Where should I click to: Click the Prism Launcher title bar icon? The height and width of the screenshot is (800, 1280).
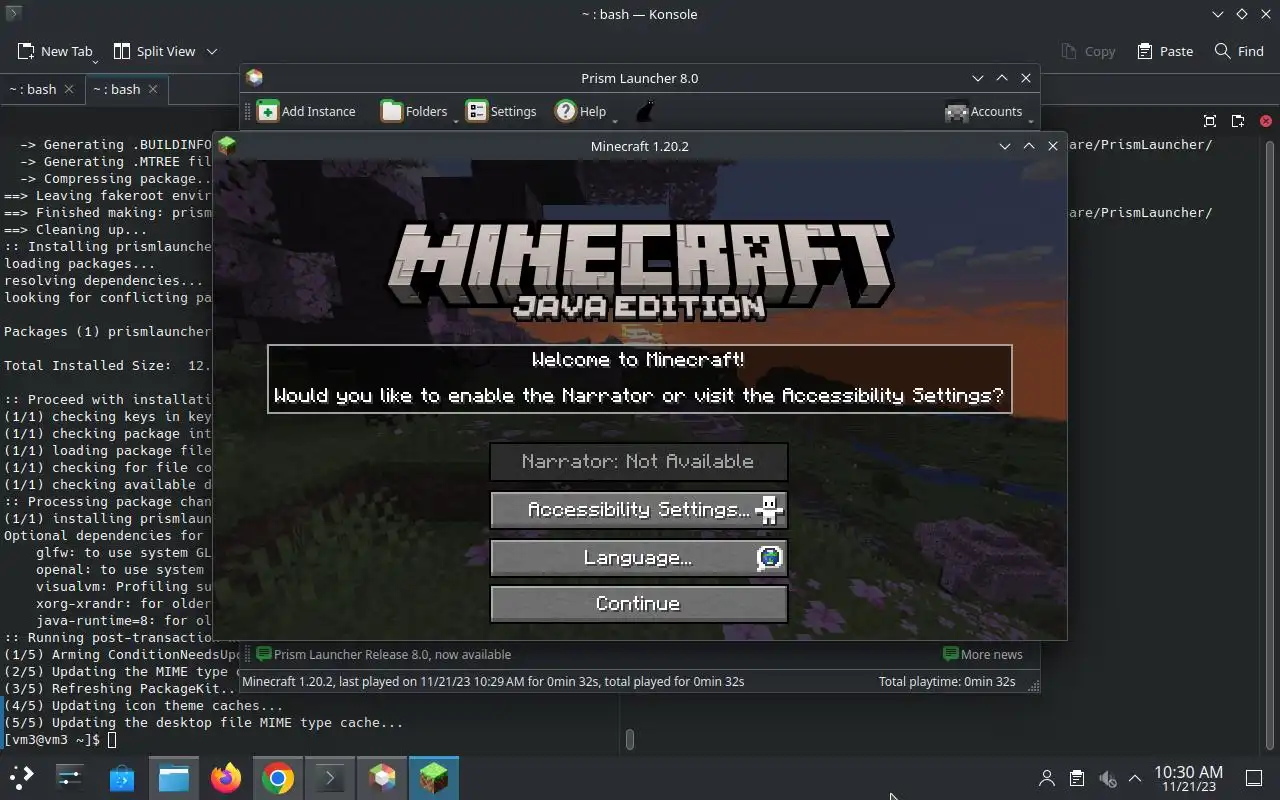254,78
